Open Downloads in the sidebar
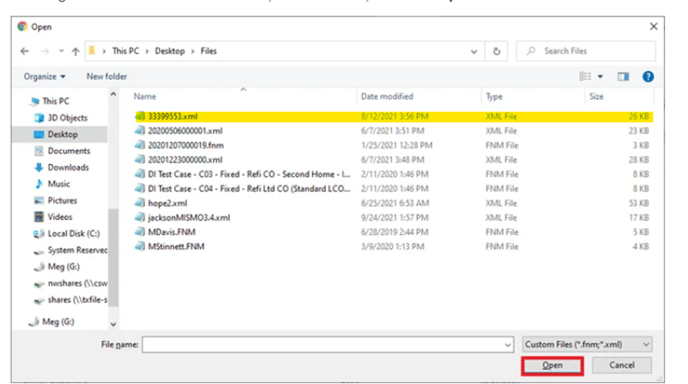 [x=68, y=167]
